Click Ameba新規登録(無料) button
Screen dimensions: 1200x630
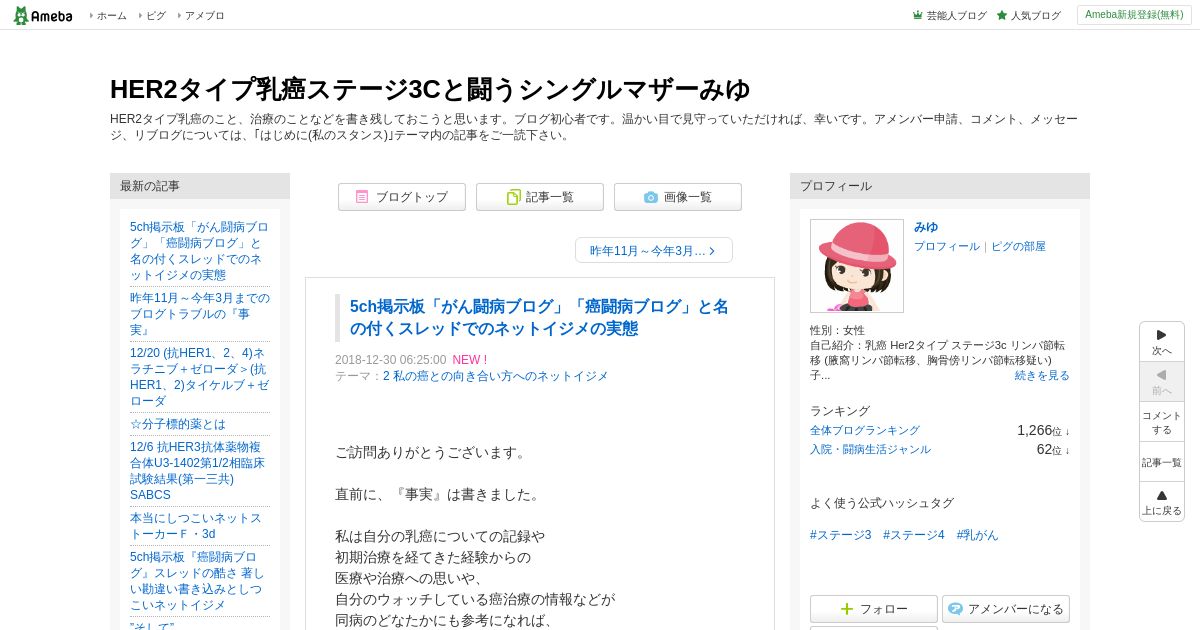[1134, 15]
